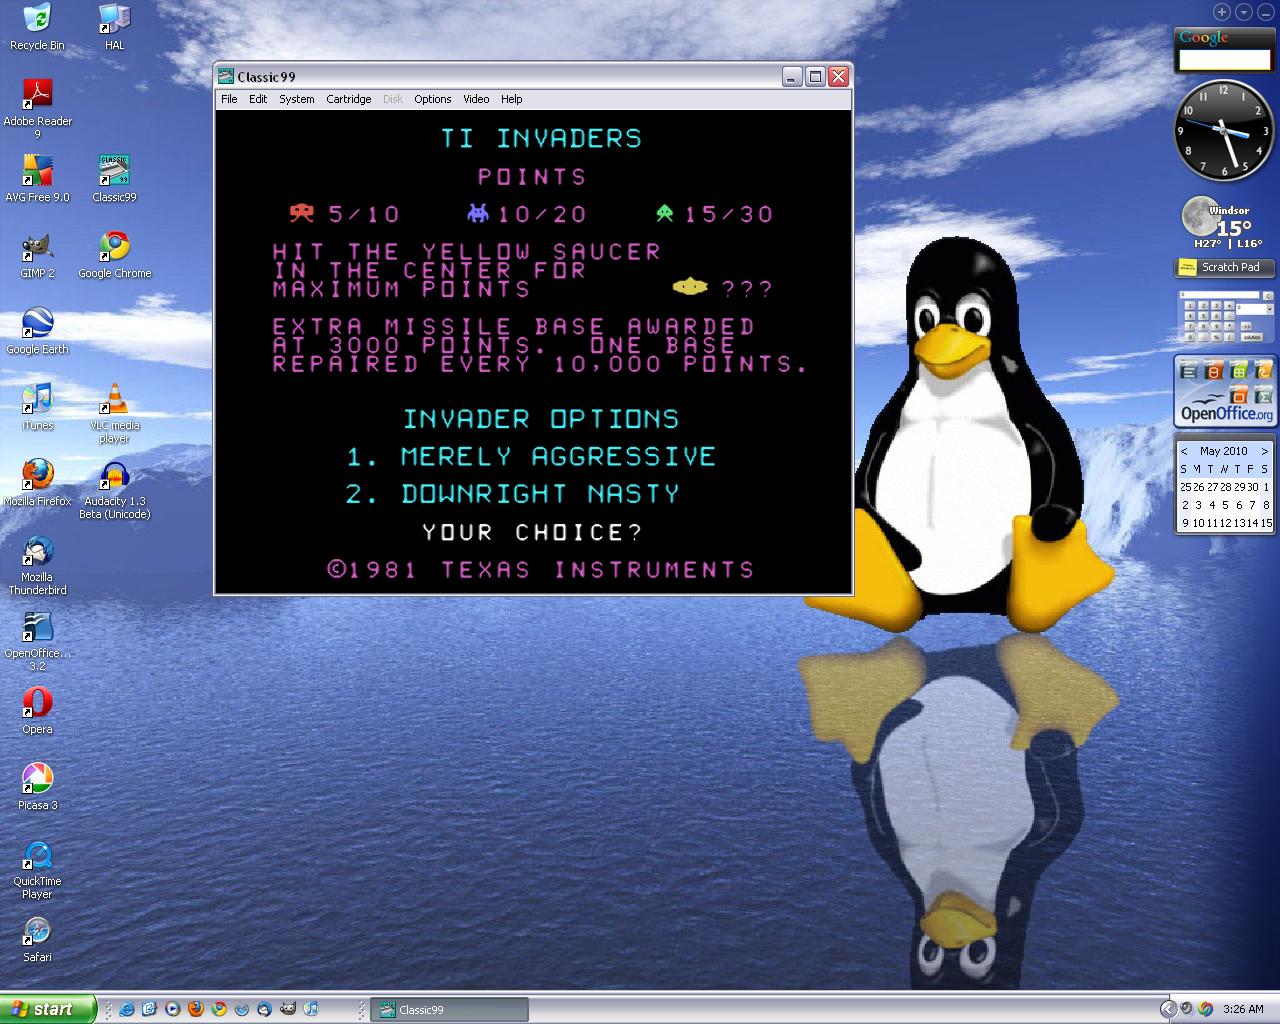1280x1024 pixels.
Task: Launch Thunderbird from the Quick Launch bar
Action: 265,1009
